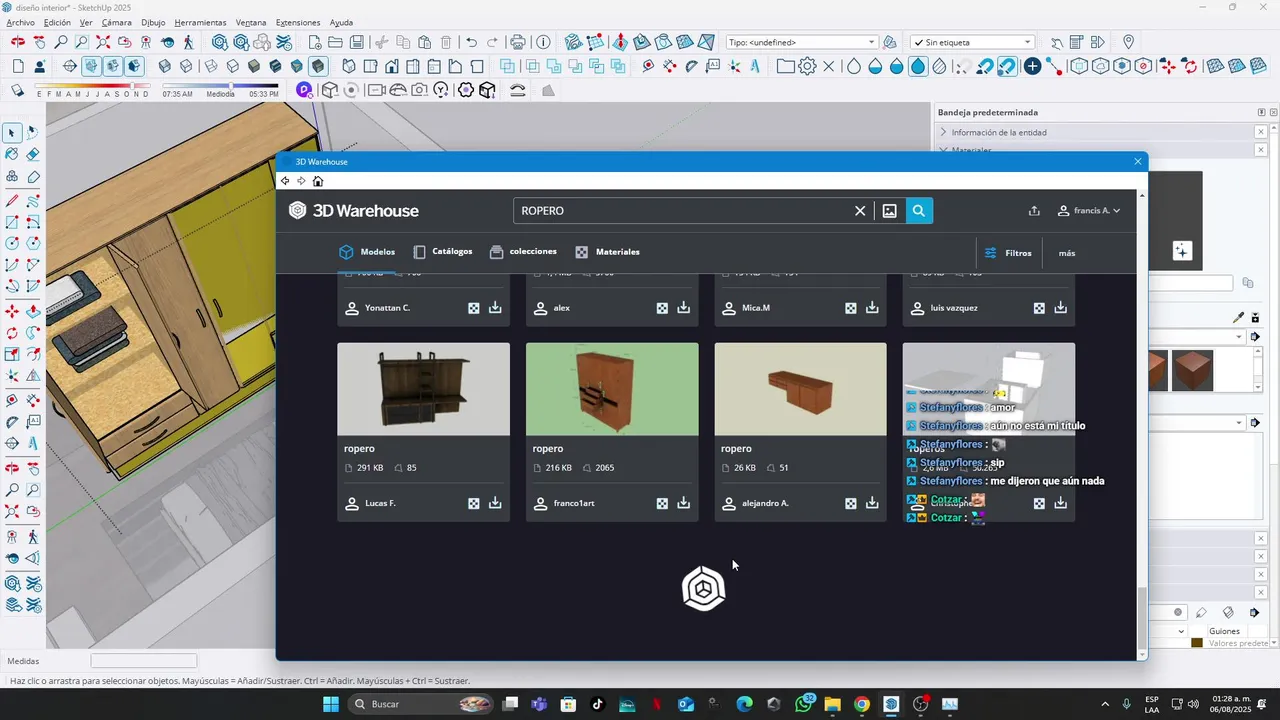This screenshot has width=1280, height=720.
Task: Toggle the highlighted magnet snap icon
Action: pyautogui.click(x=1007, y=66)
